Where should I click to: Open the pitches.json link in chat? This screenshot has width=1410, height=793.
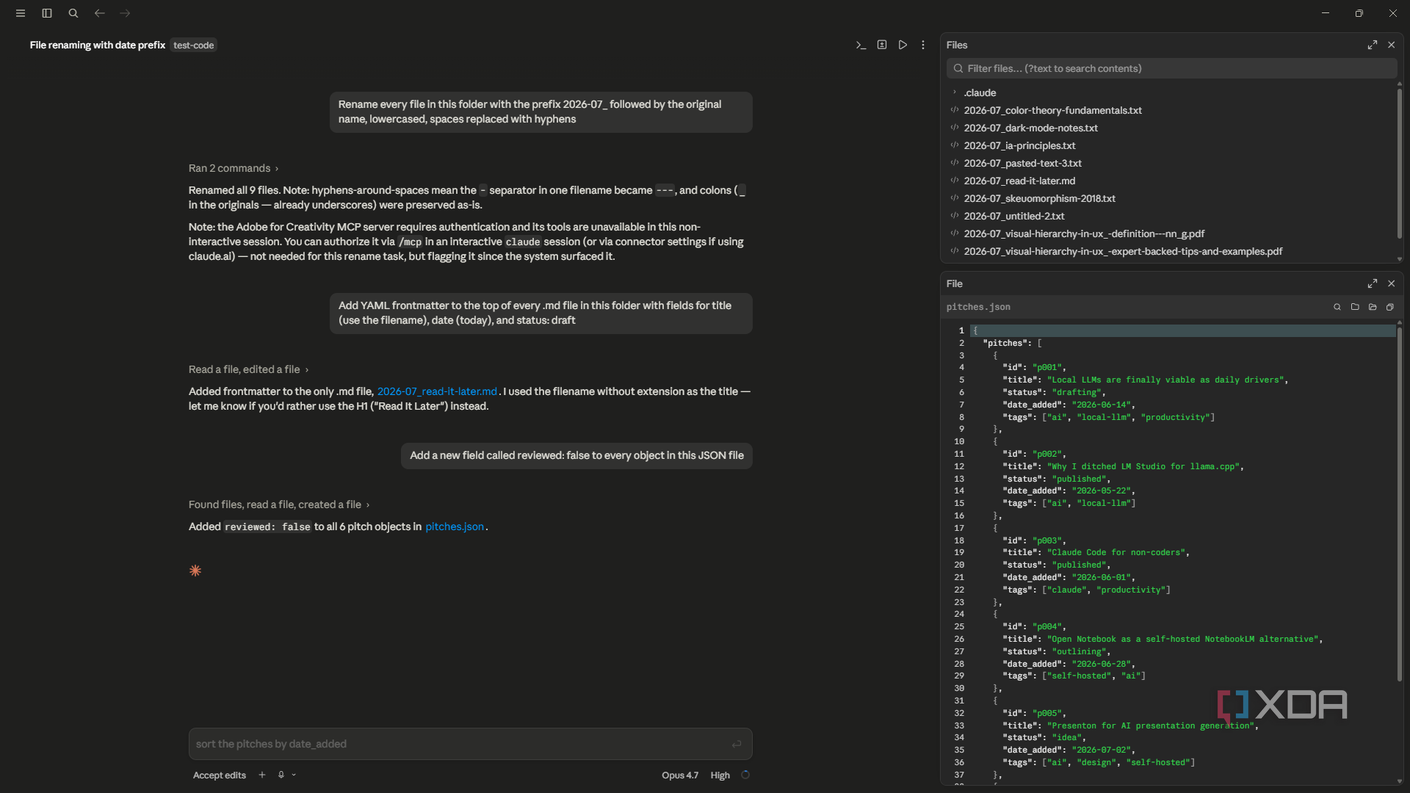coord(454,527)
